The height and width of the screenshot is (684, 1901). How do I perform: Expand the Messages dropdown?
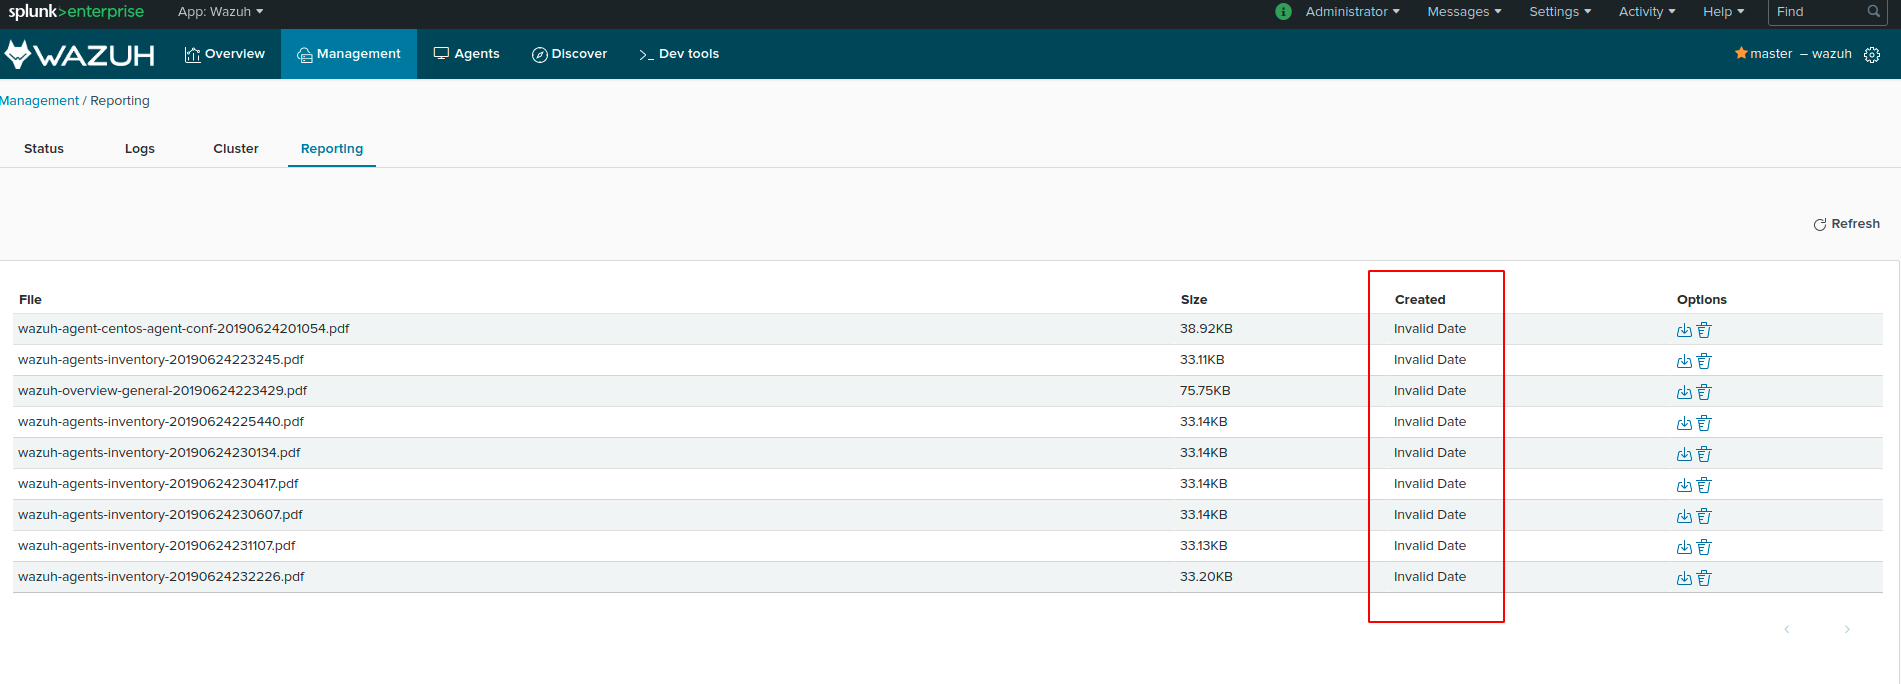click(x=1464, y=12)
